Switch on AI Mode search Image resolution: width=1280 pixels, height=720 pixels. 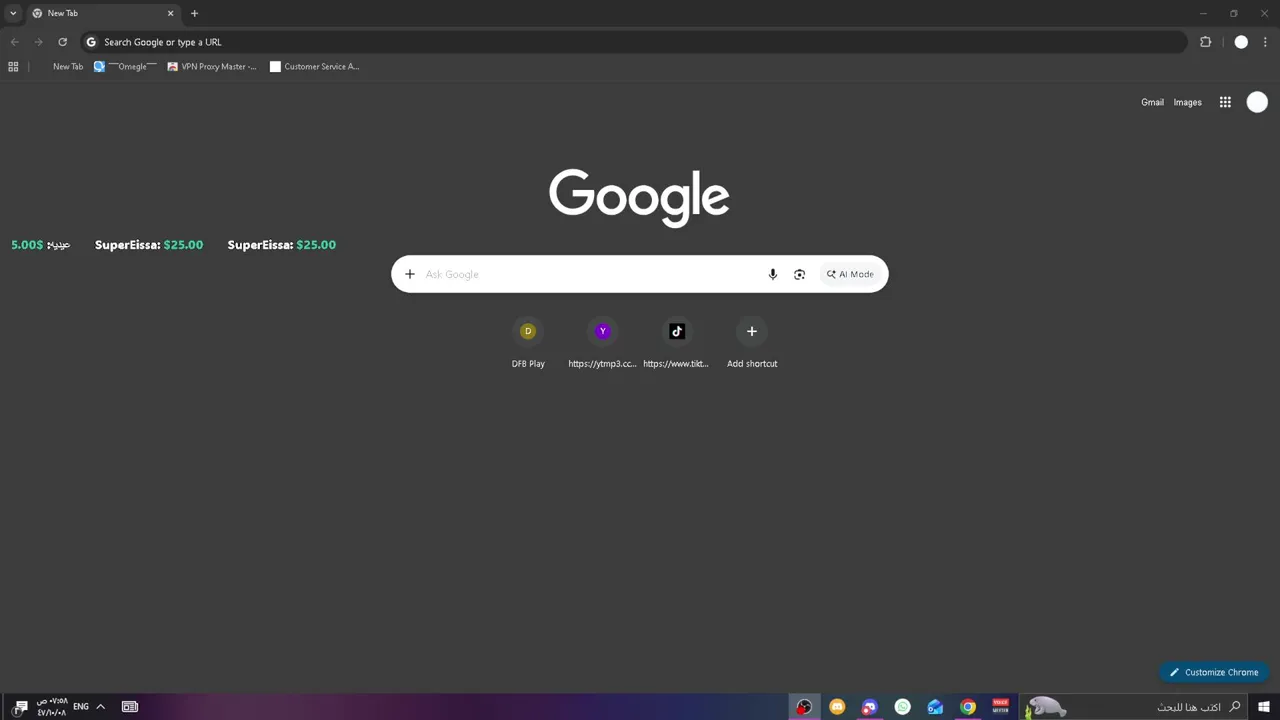[850, 274]
